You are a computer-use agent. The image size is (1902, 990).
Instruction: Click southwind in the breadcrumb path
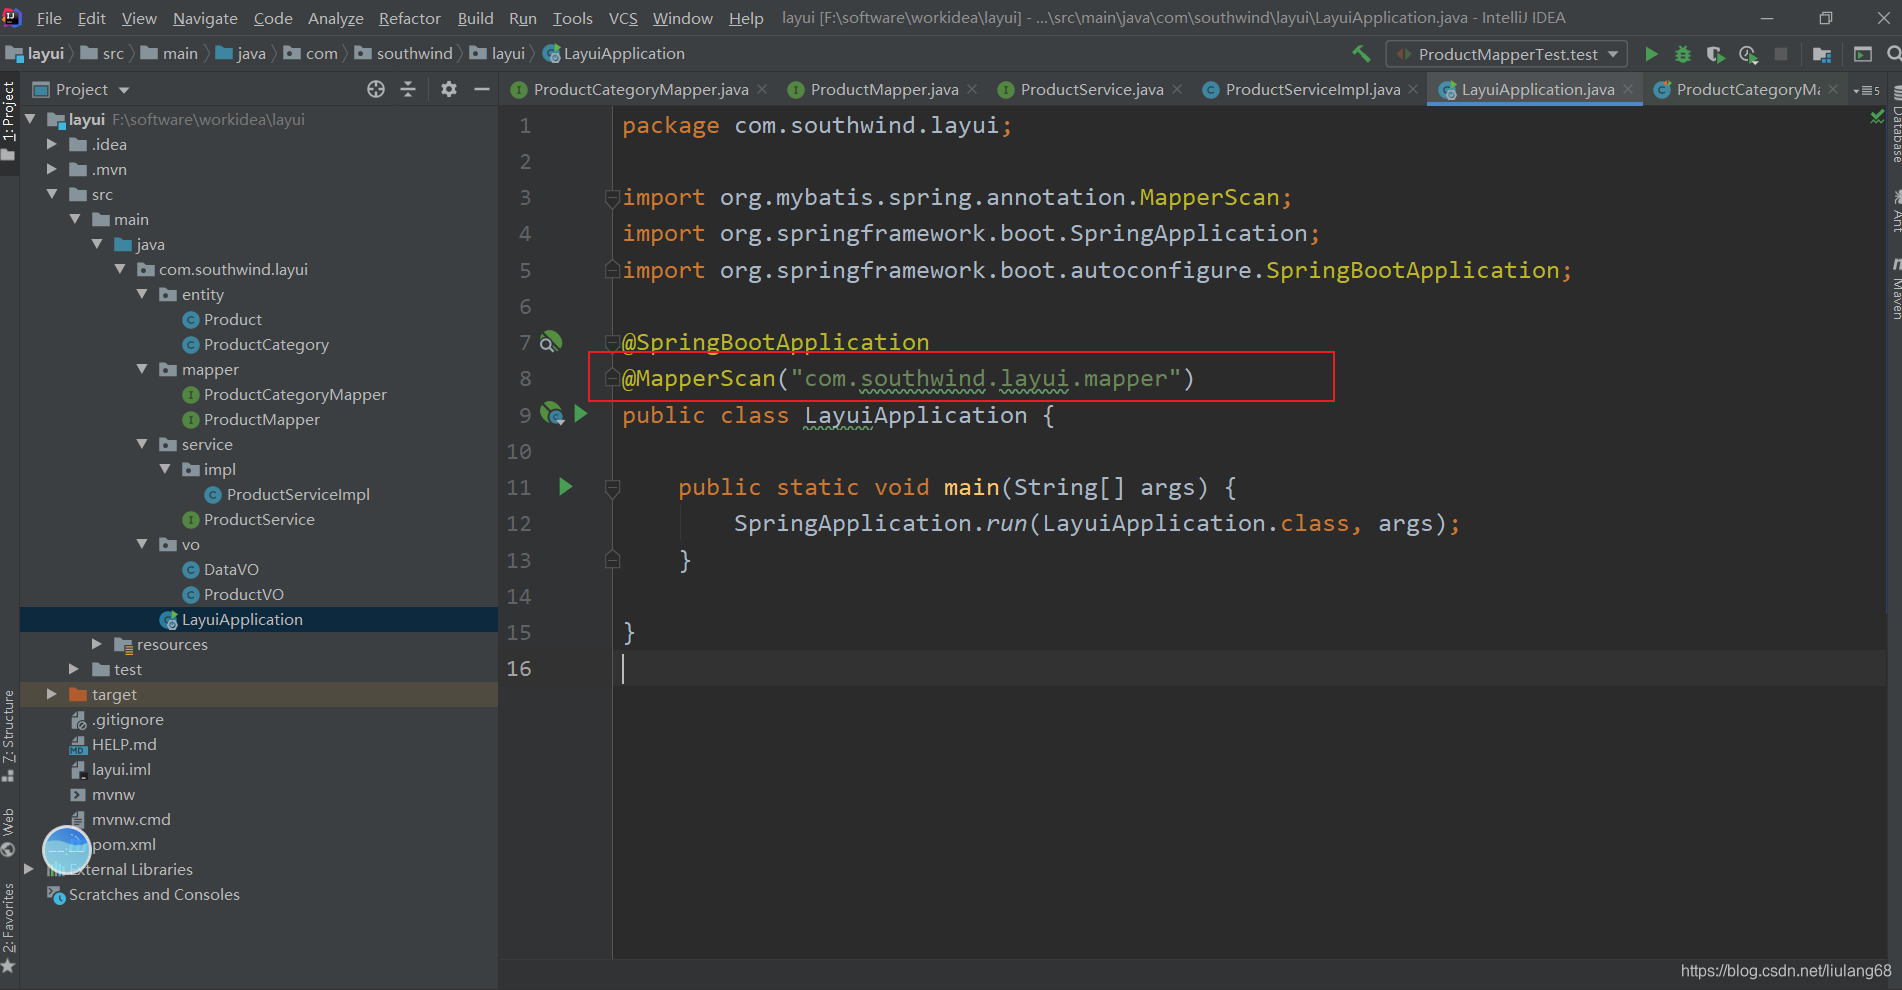[414, 53]
